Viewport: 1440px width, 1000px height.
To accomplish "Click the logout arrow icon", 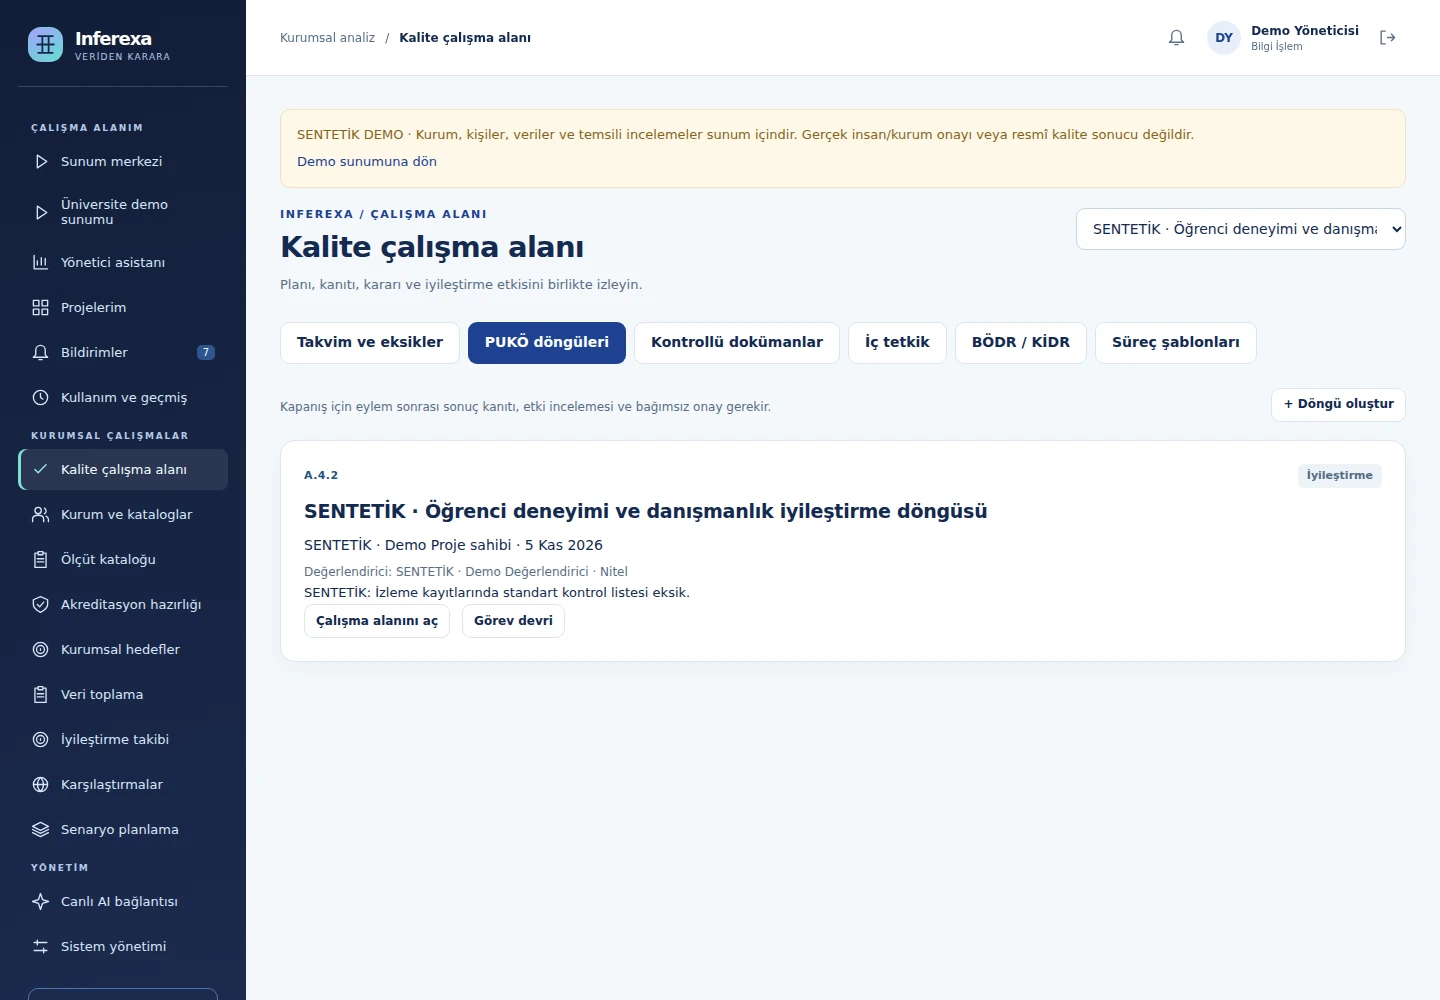I will (x=1387, y=38).
